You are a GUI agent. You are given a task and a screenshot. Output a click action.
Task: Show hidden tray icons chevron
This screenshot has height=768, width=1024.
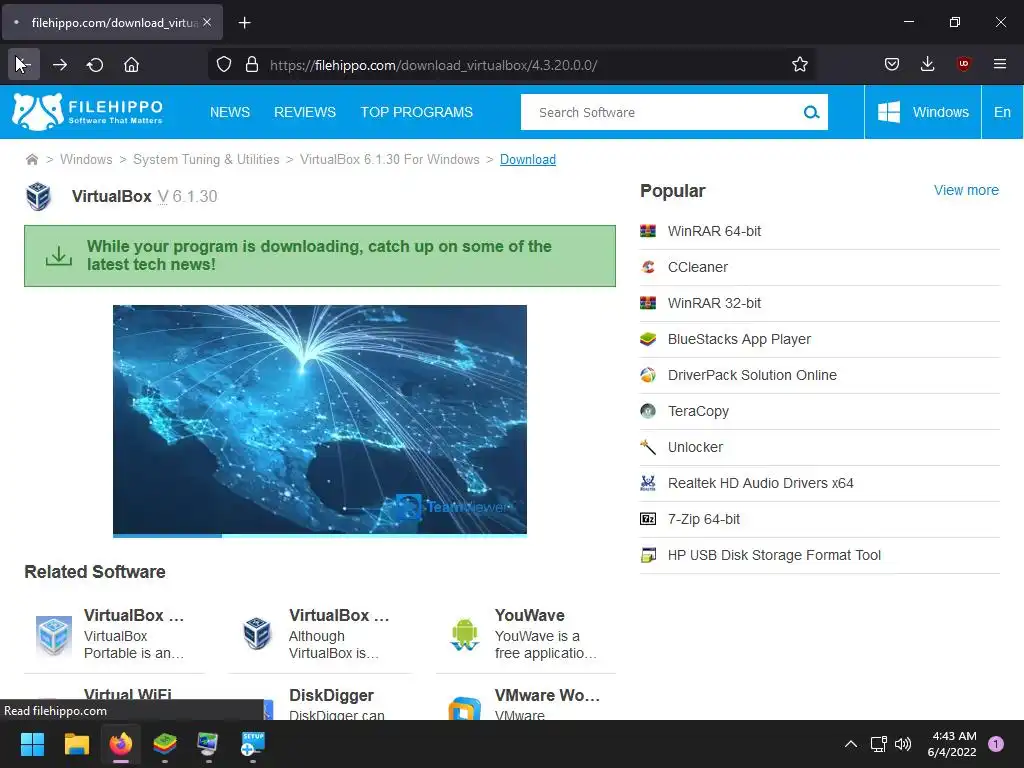click(x=850, y=744)
